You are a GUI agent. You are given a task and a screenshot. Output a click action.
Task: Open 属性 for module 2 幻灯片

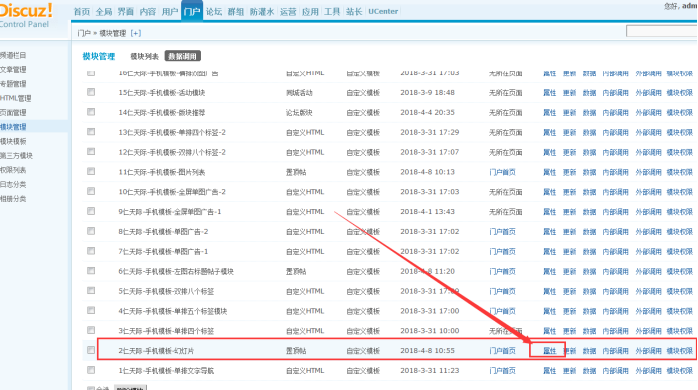550,351
